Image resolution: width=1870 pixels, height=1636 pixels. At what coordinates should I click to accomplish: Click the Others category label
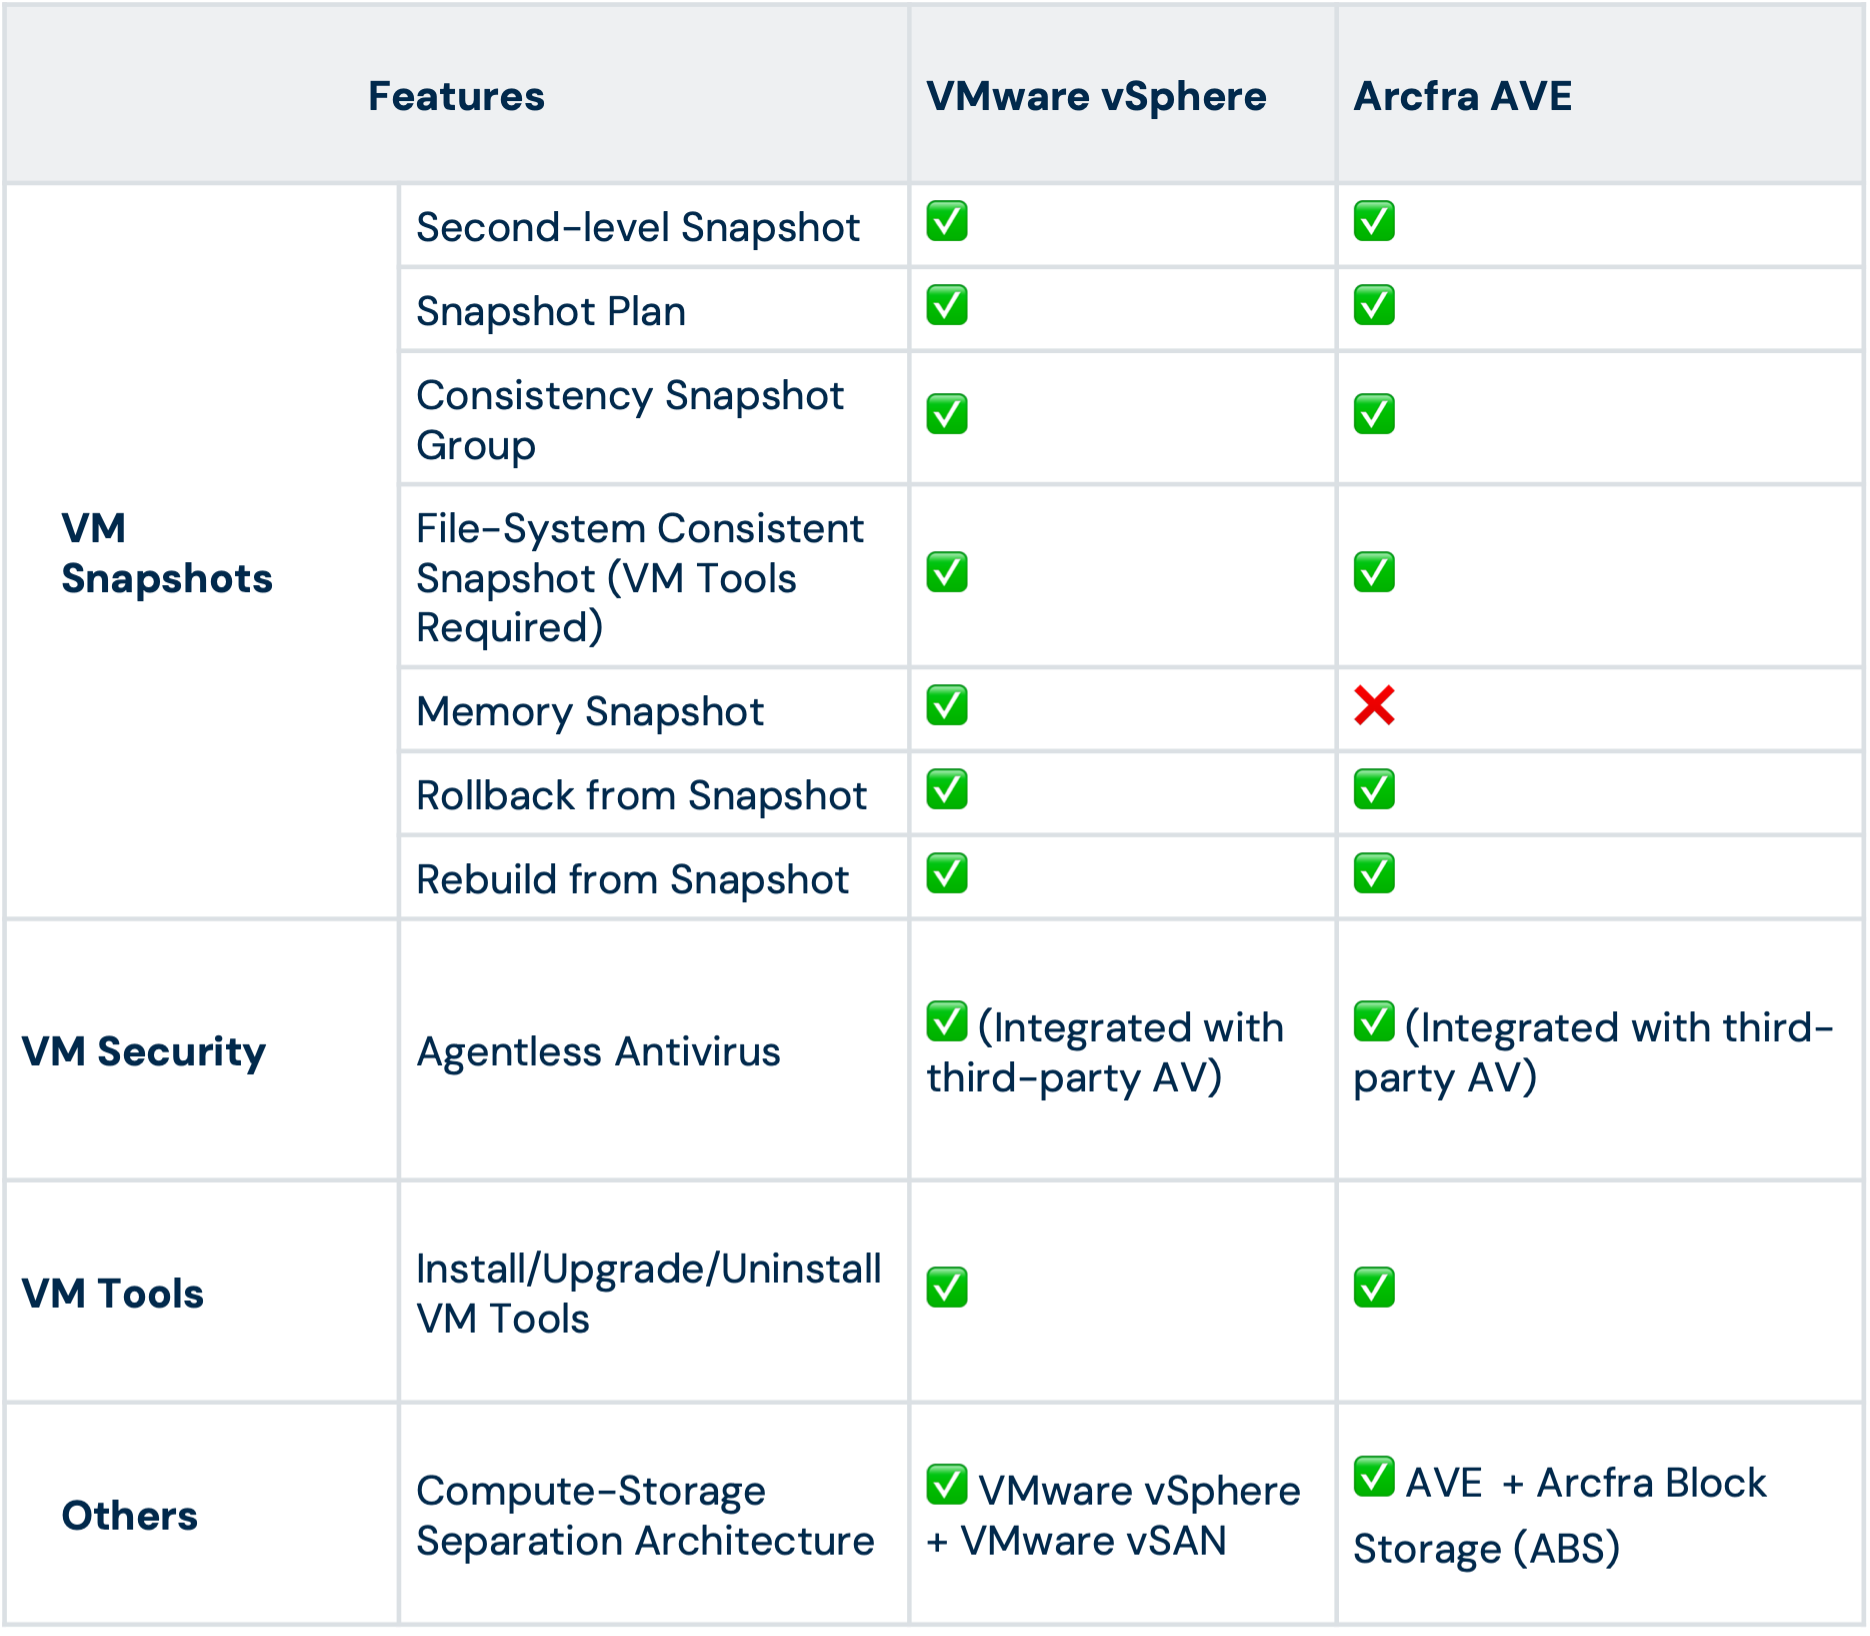pyautogui.click(x=130, y=1515)
